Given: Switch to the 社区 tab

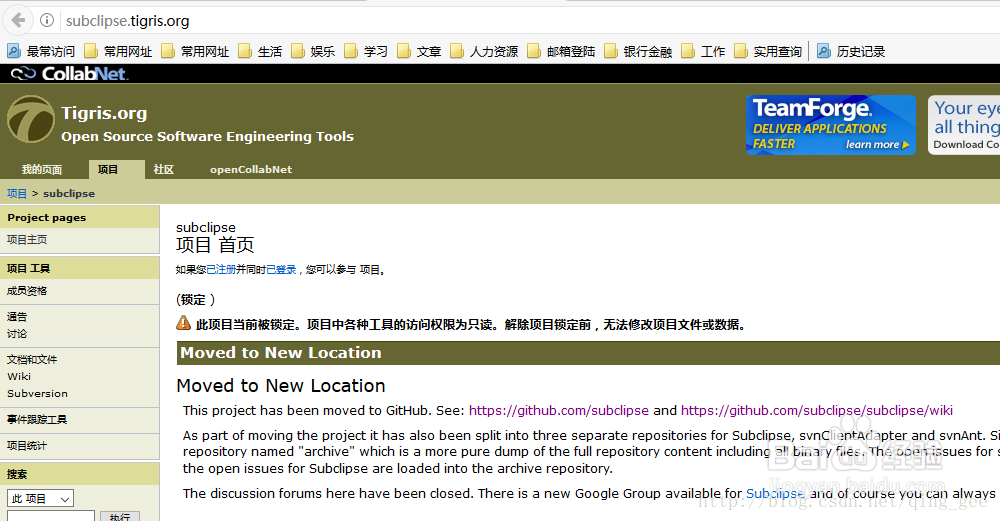Looking at the screenshot, I should coord(164,170).
